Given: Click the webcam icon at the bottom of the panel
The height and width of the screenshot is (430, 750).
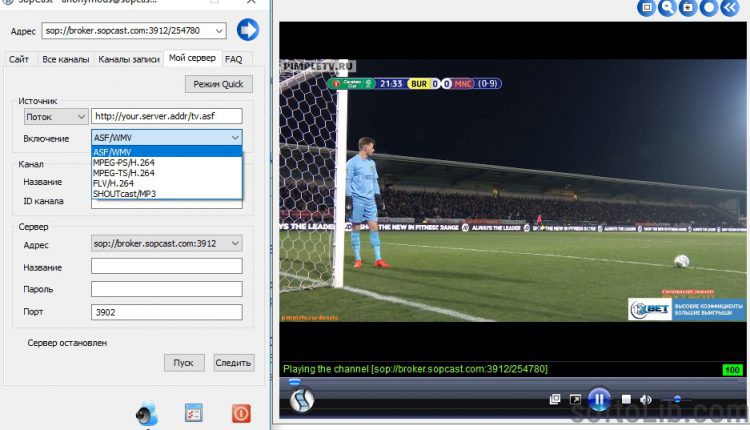Looking at the screenshot, I should [147, 414].
